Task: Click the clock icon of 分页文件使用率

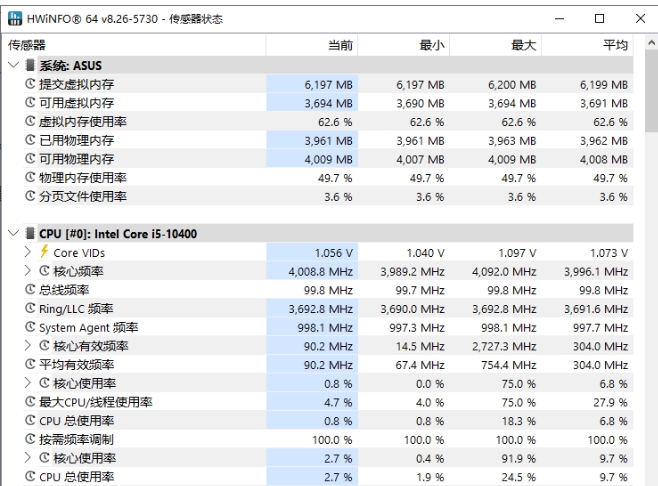Action: [x=30, y=196]
